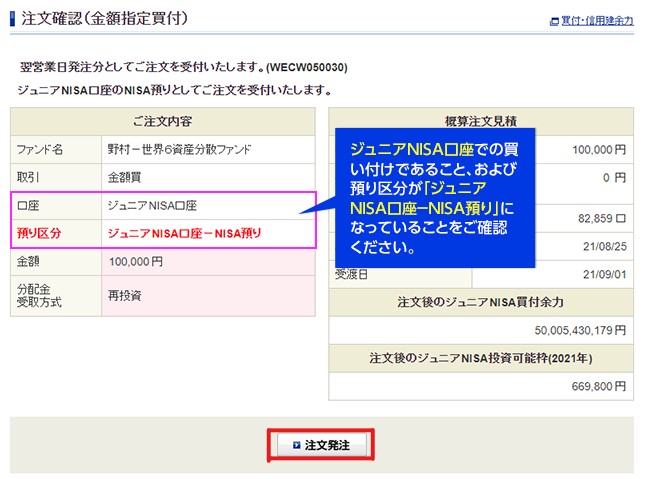Click the 注文確認（金額指定買付） page title
The image size is (652, 479).
coord(105,19)
